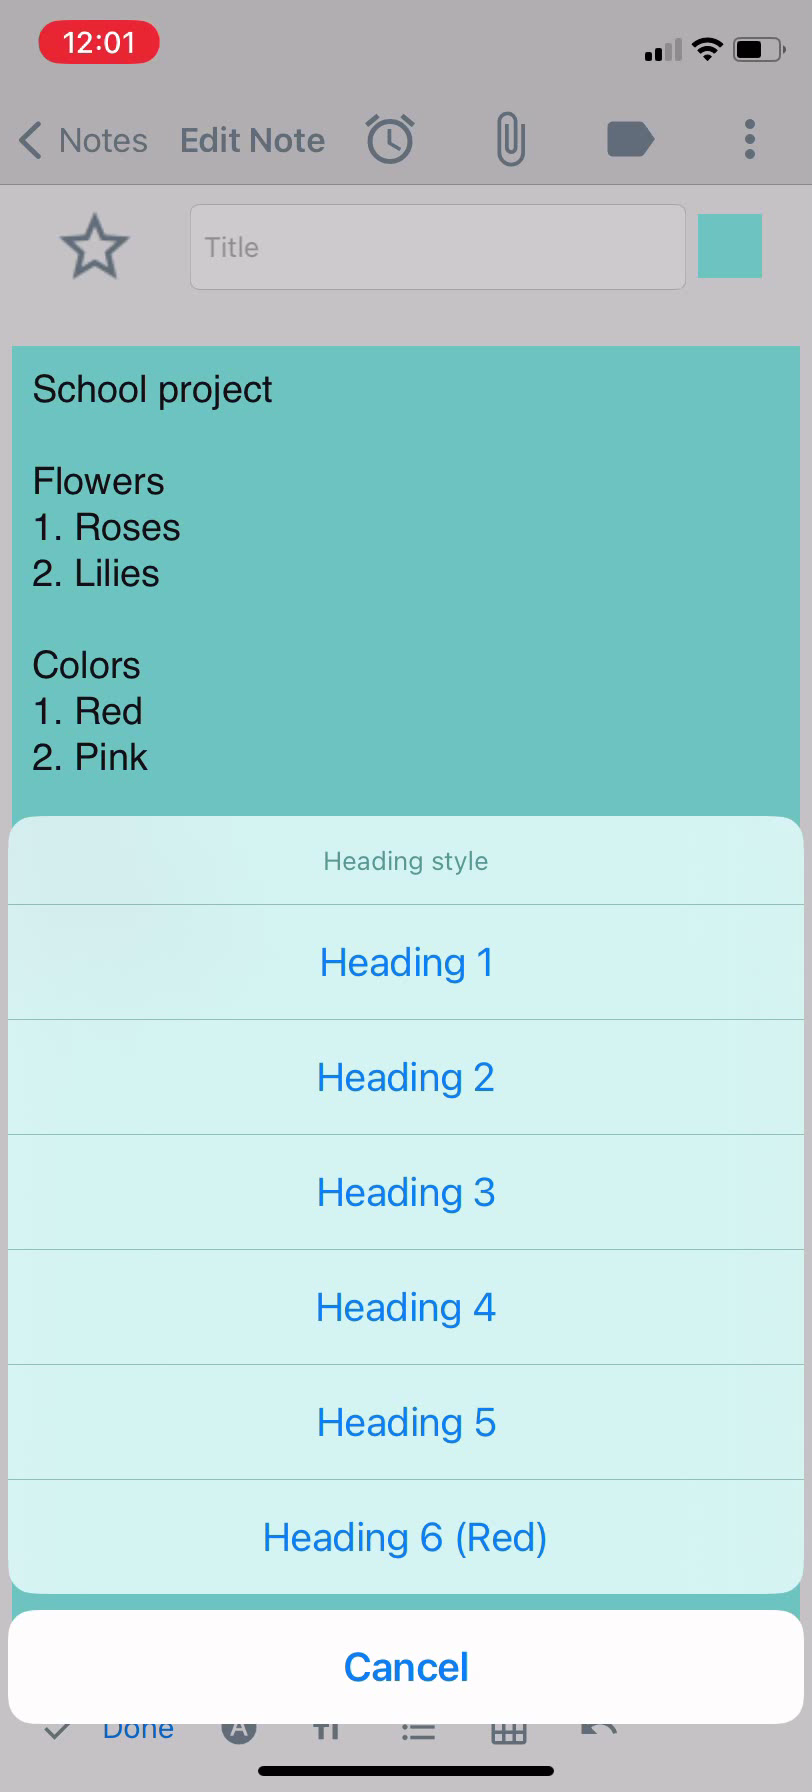
Task: Open the paperclip attachment icon
Action: [x=510, y=139]
